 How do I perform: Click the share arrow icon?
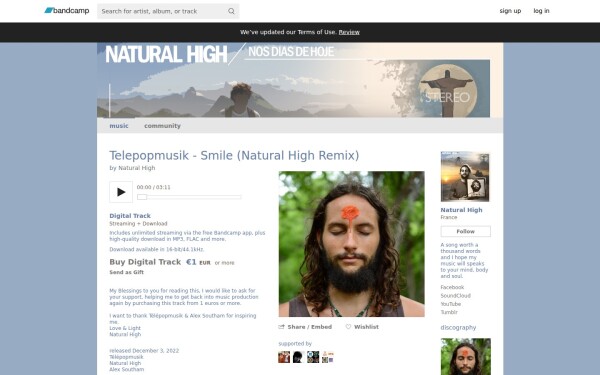pos(282,327)
